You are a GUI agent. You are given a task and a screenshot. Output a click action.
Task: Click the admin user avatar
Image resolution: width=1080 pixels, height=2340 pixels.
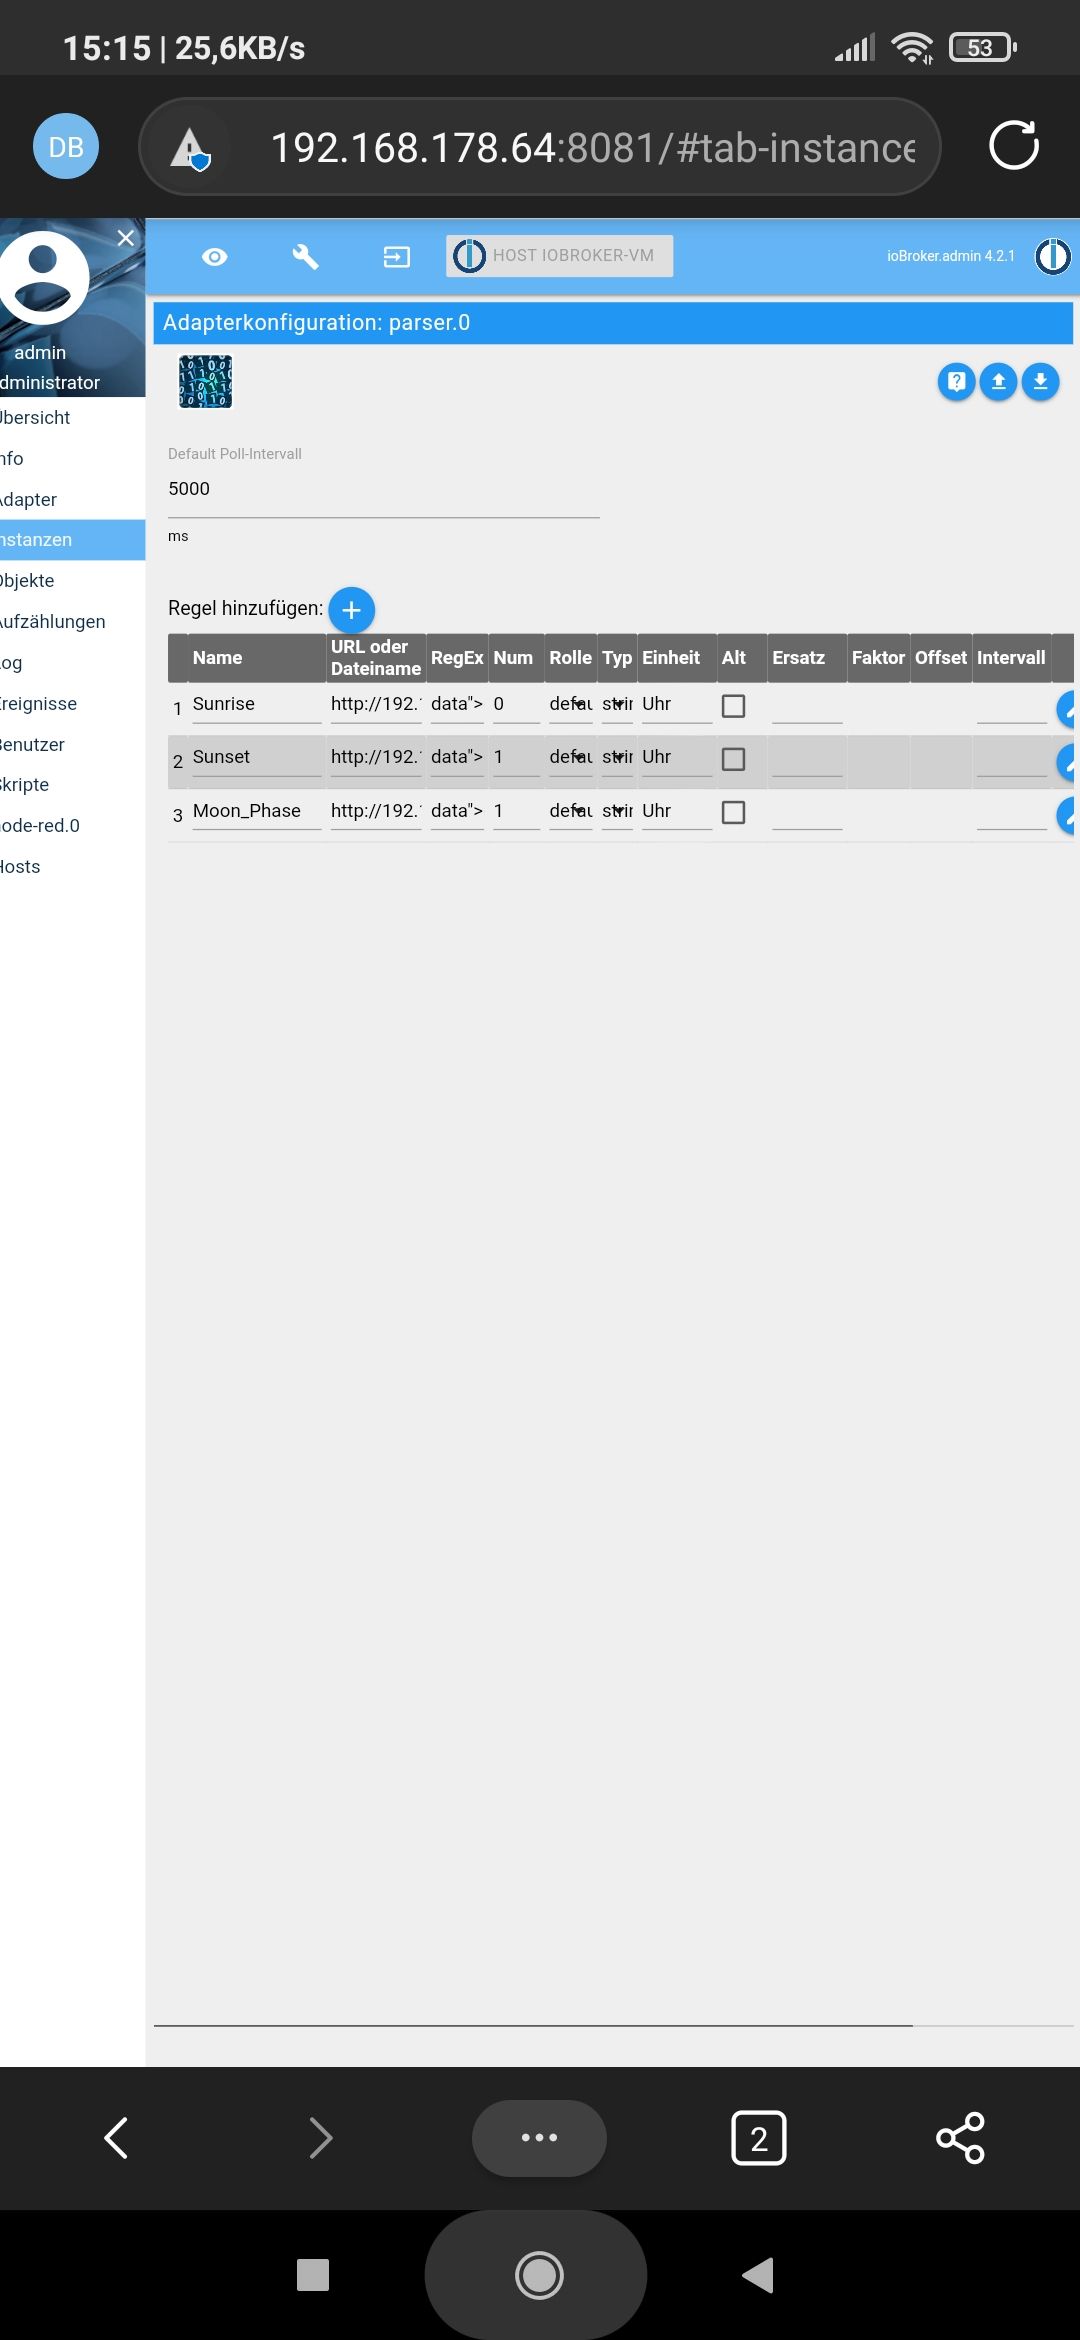click(42, 277)
